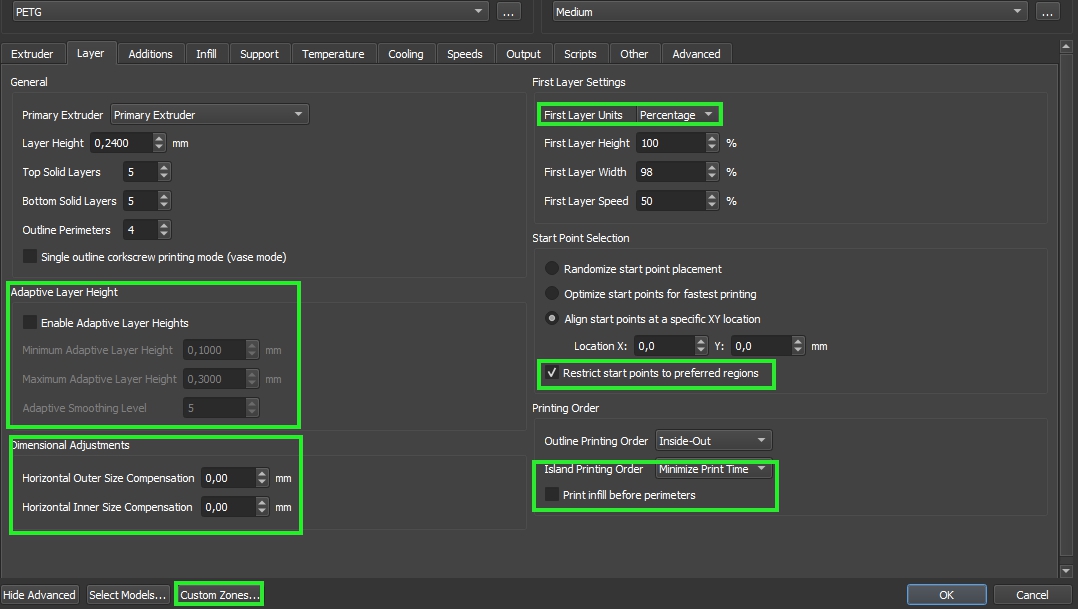Image resolution: width=1078 pixels, height=609 pixels.
Task: Enable Print infill before perimeters
Action: point(551,495)
